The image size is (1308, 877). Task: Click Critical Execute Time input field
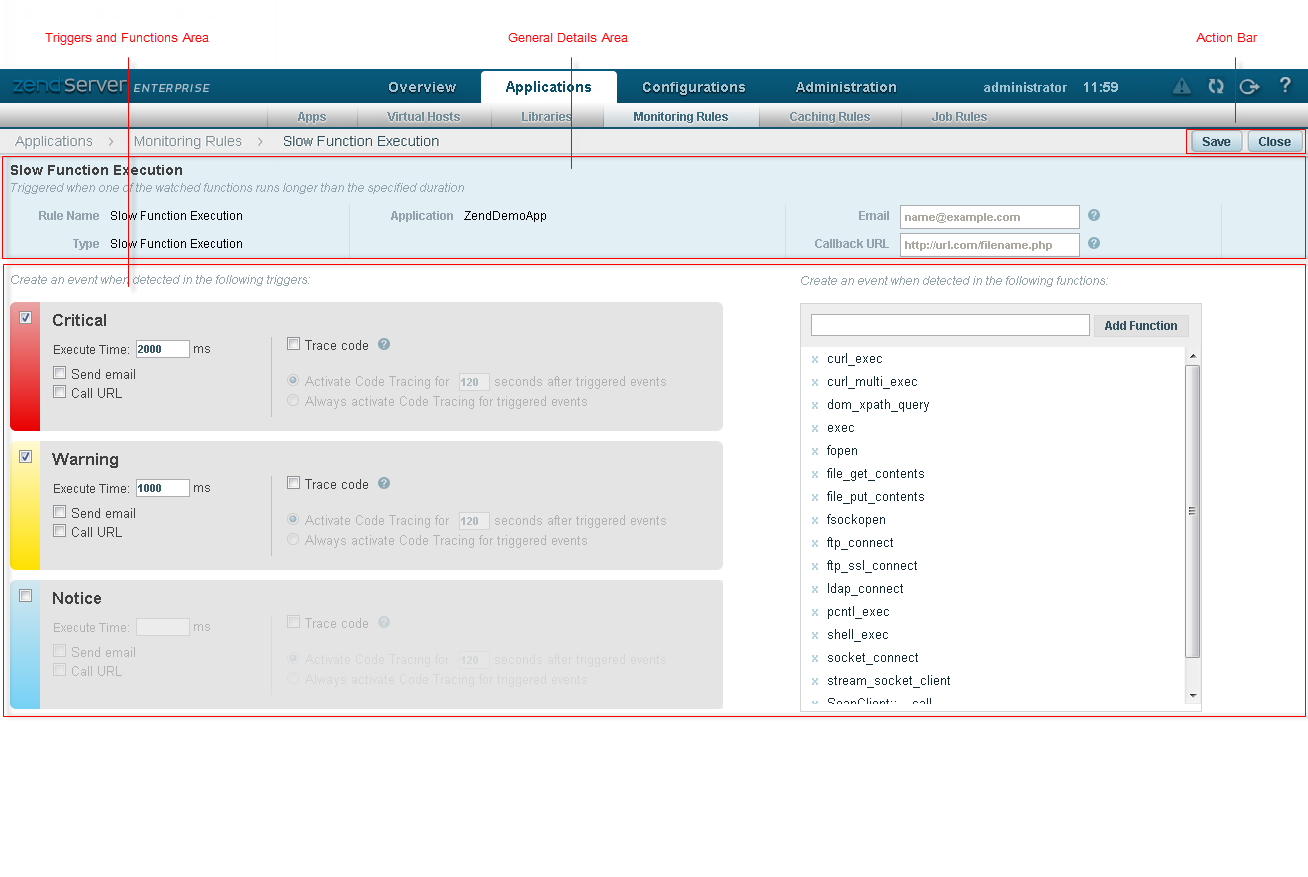point(162,349)
